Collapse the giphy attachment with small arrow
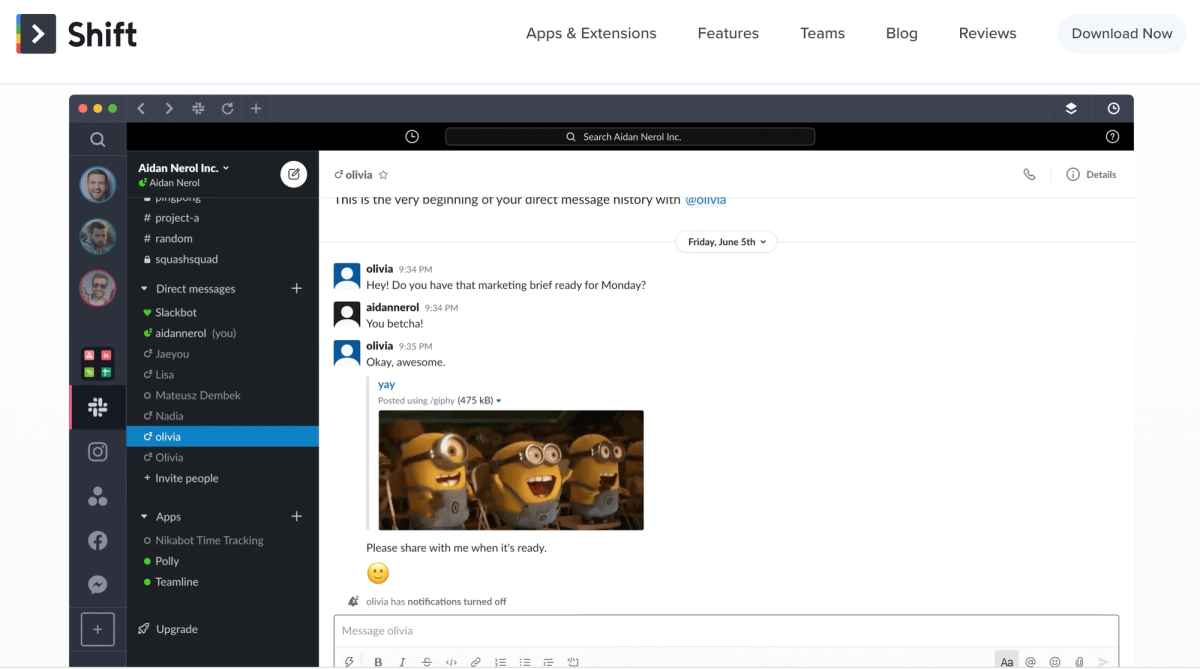This screenshot has width=1200, height=669. [x=499, y=401]
